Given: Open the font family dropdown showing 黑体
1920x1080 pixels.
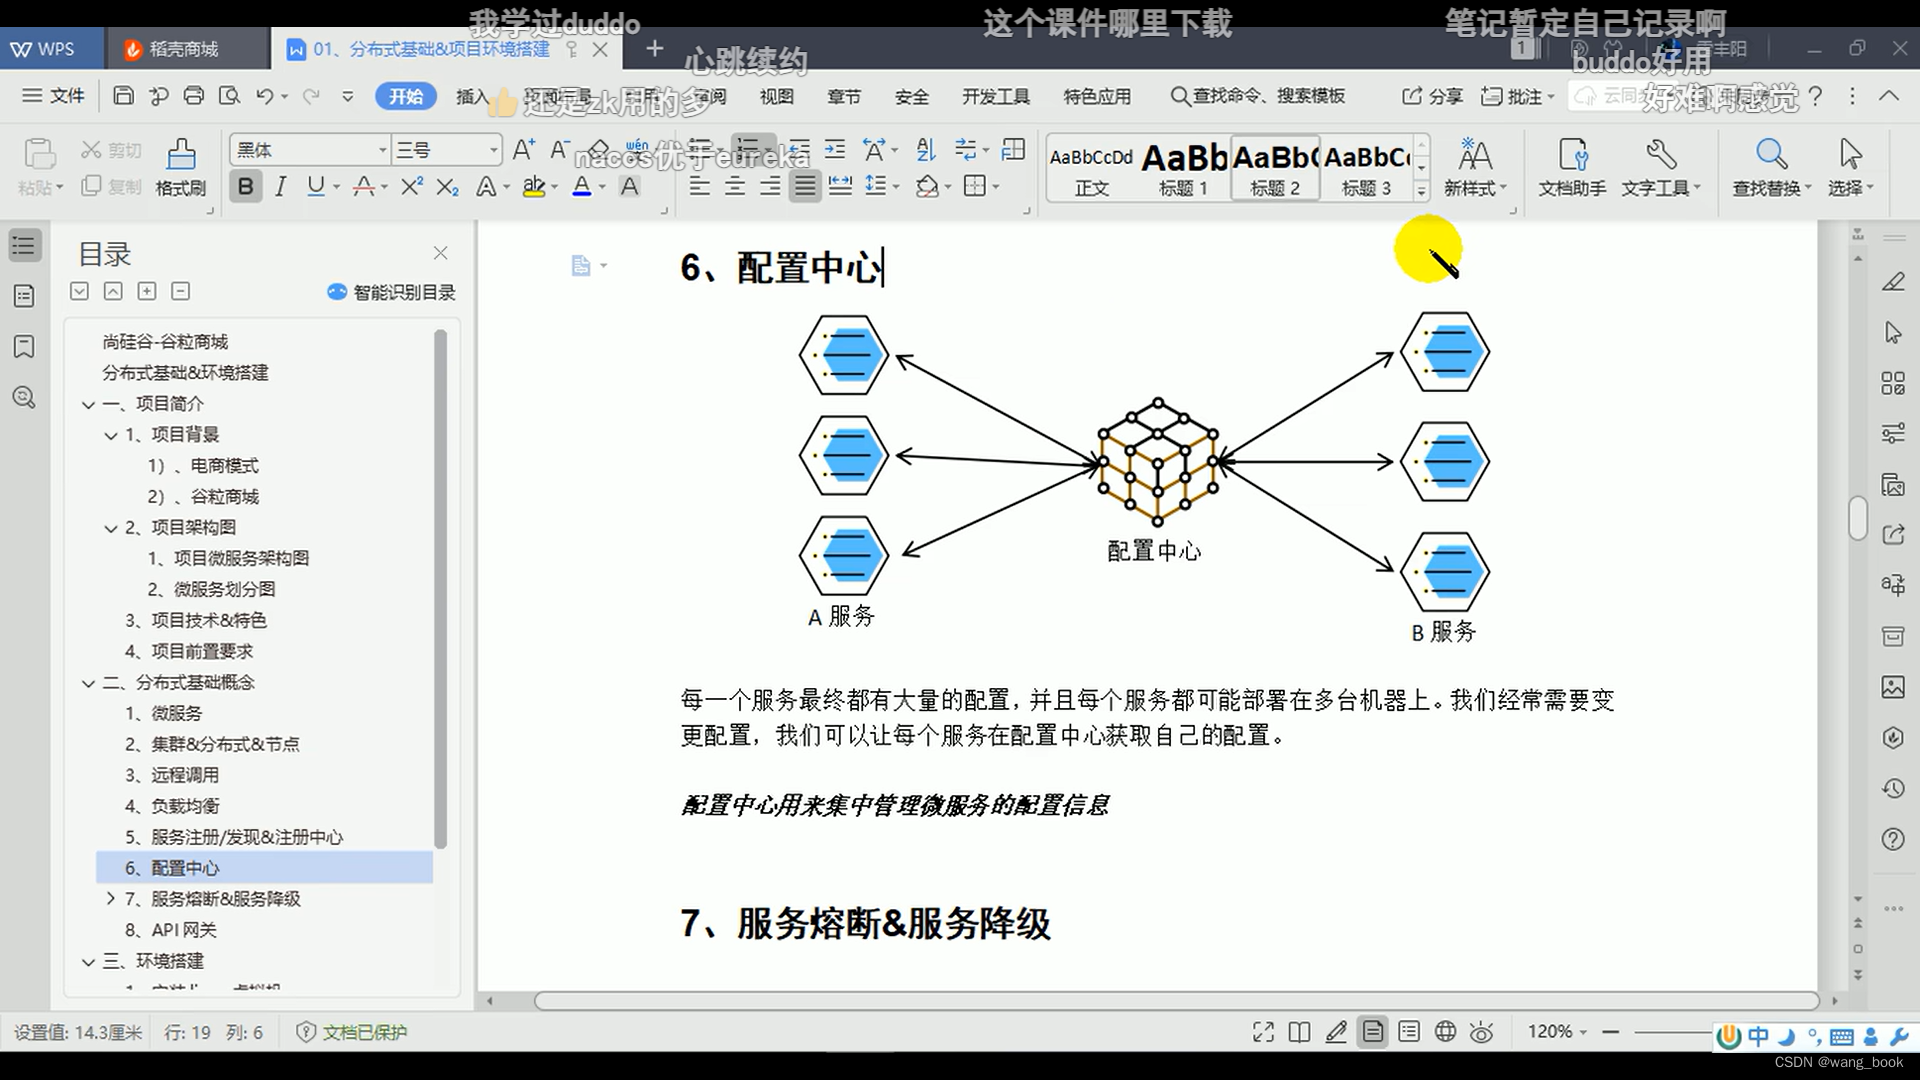Looking at the screenshot, I should [385, 149].
